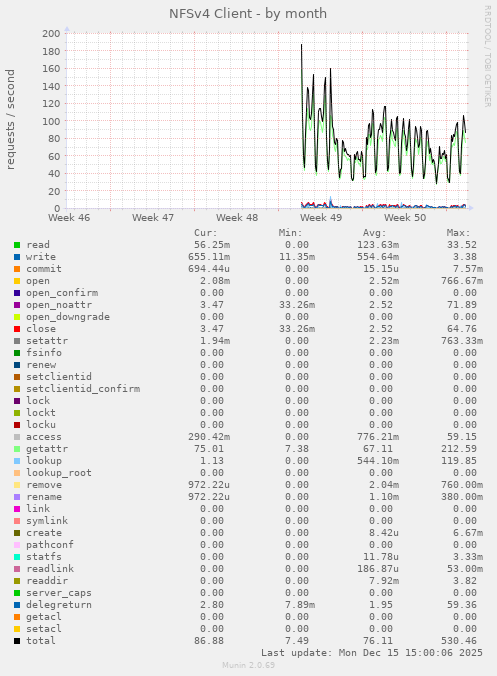Click the graph title NFSv4 Client - by month
This screenshot has height=676, width=497.
click(248, 14)
